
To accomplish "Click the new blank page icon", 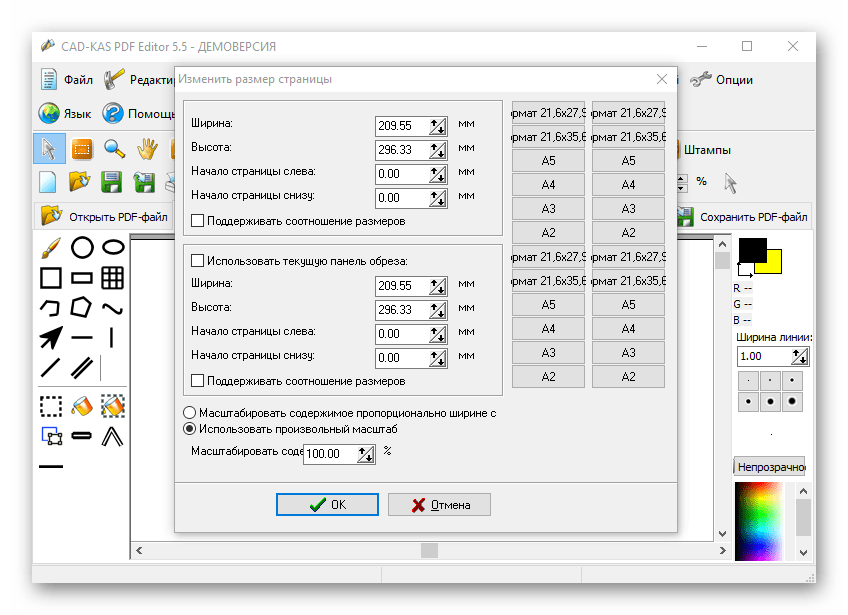I will click(48, 182).
